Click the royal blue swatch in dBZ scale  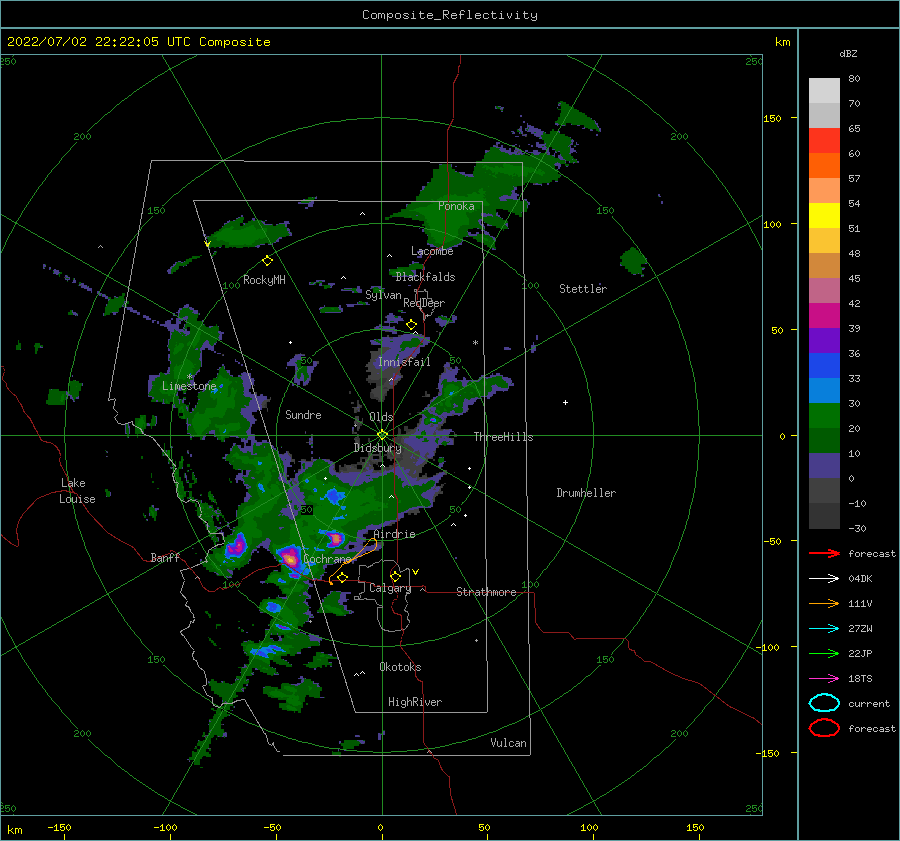[x=824, y=366]
